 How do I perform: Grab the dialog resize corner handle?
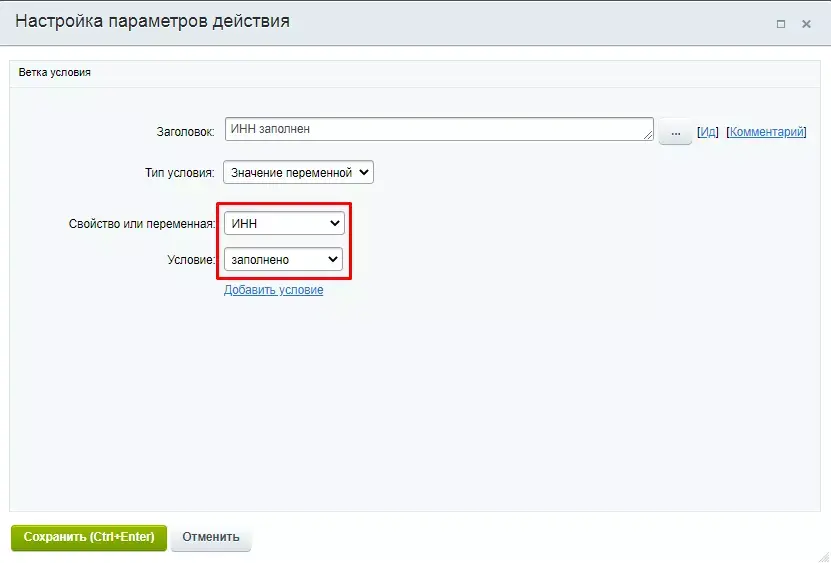click(x=824, y=556)
